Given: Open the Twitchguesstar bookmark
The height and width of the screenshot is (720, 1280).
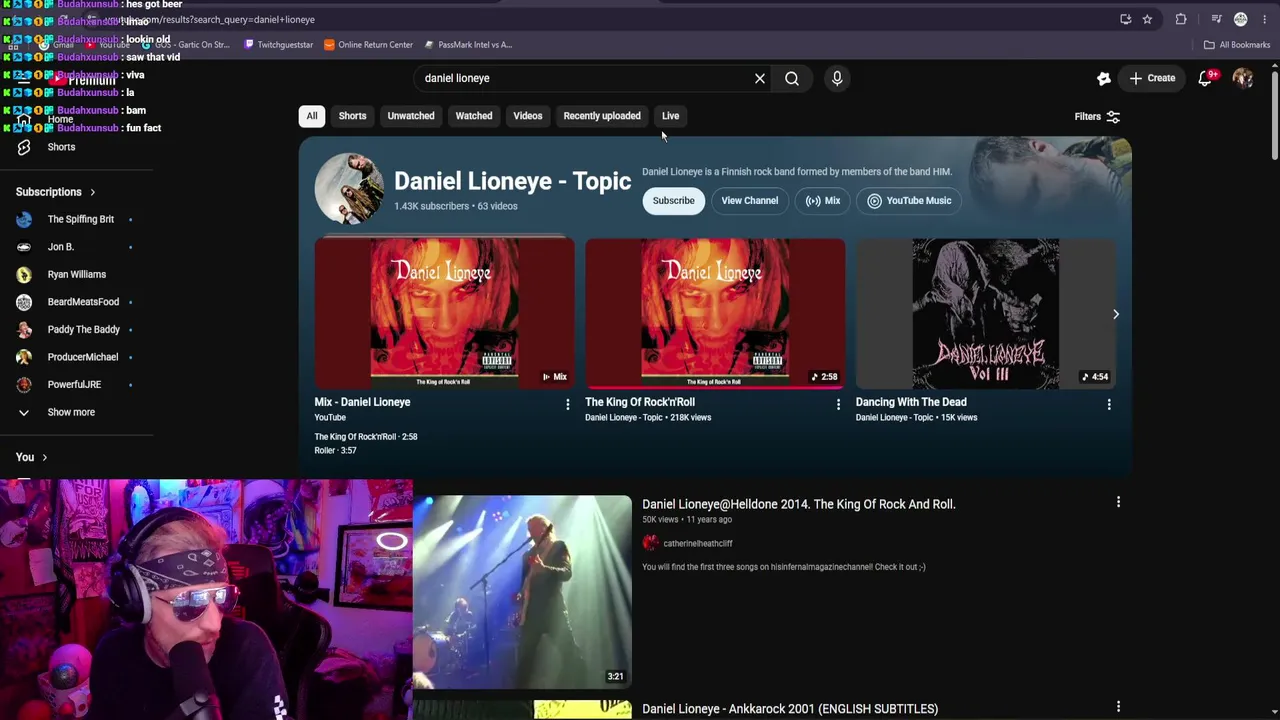Looking at the screenshot, I should point(279,45).
